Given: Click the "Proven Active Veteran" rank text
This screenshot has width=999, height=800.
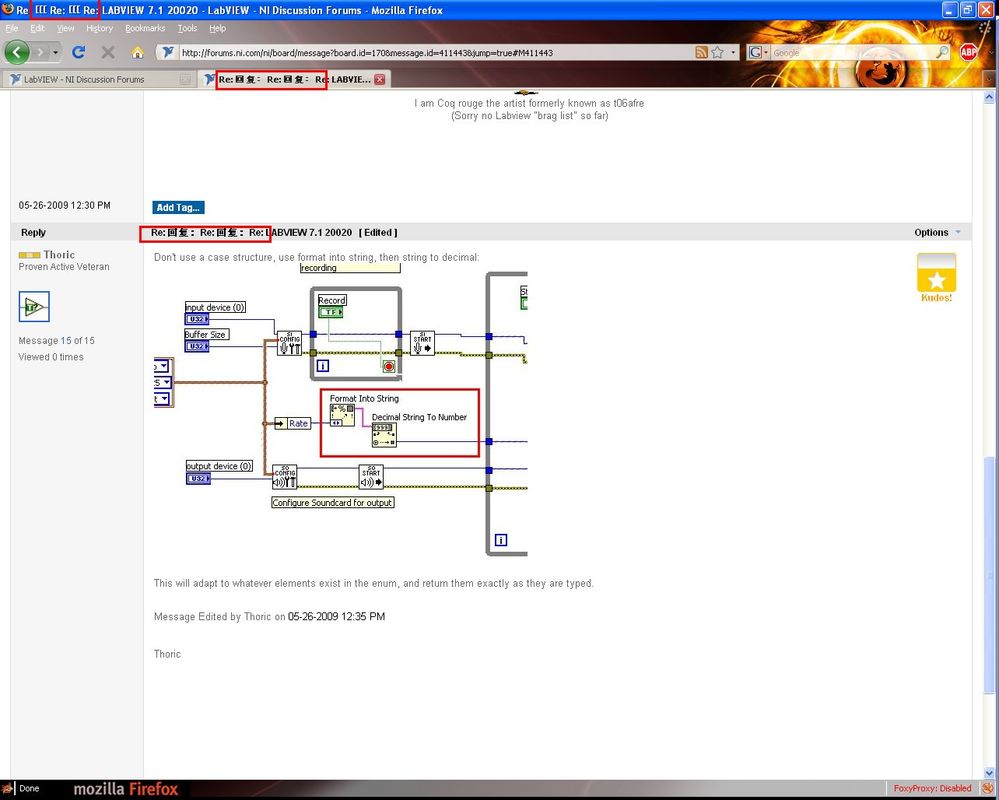Looking at the screenshot, I should [64, 267].
